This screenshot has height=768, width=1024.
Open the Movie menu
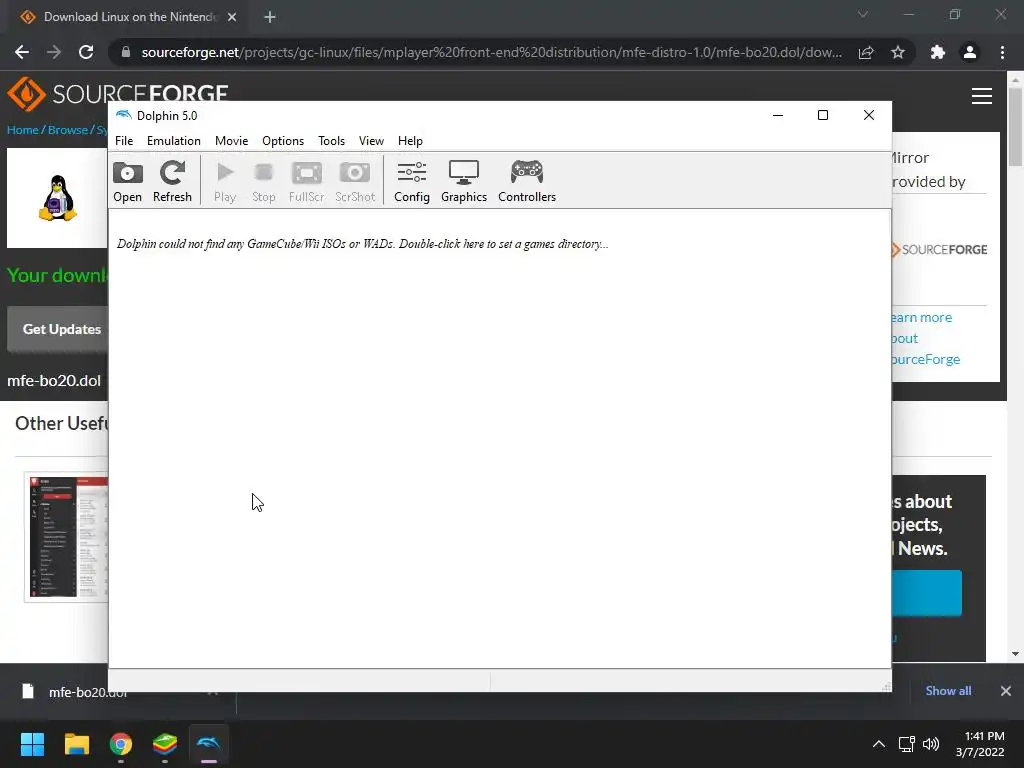pyautogui.click(x=231, y=140)
